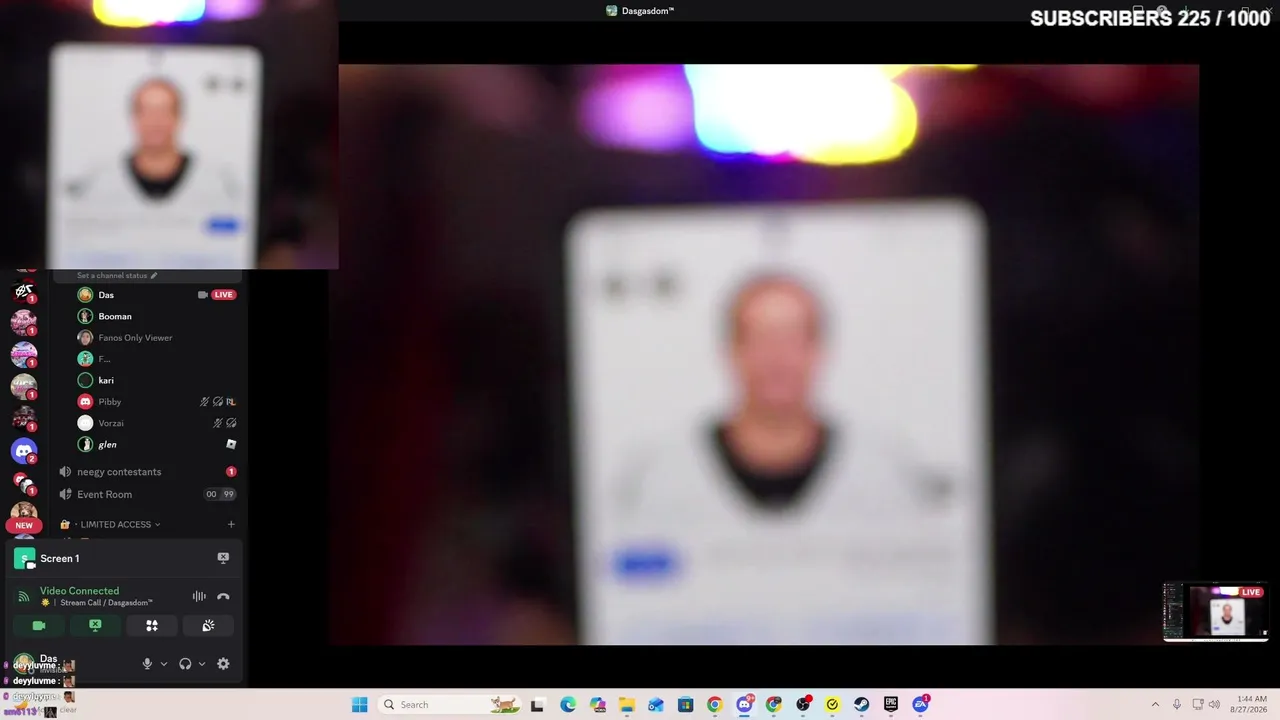Viewport: 1280px width, 720px height.
Task: Click the taskbar Search box
Action: tap(450, 705)
